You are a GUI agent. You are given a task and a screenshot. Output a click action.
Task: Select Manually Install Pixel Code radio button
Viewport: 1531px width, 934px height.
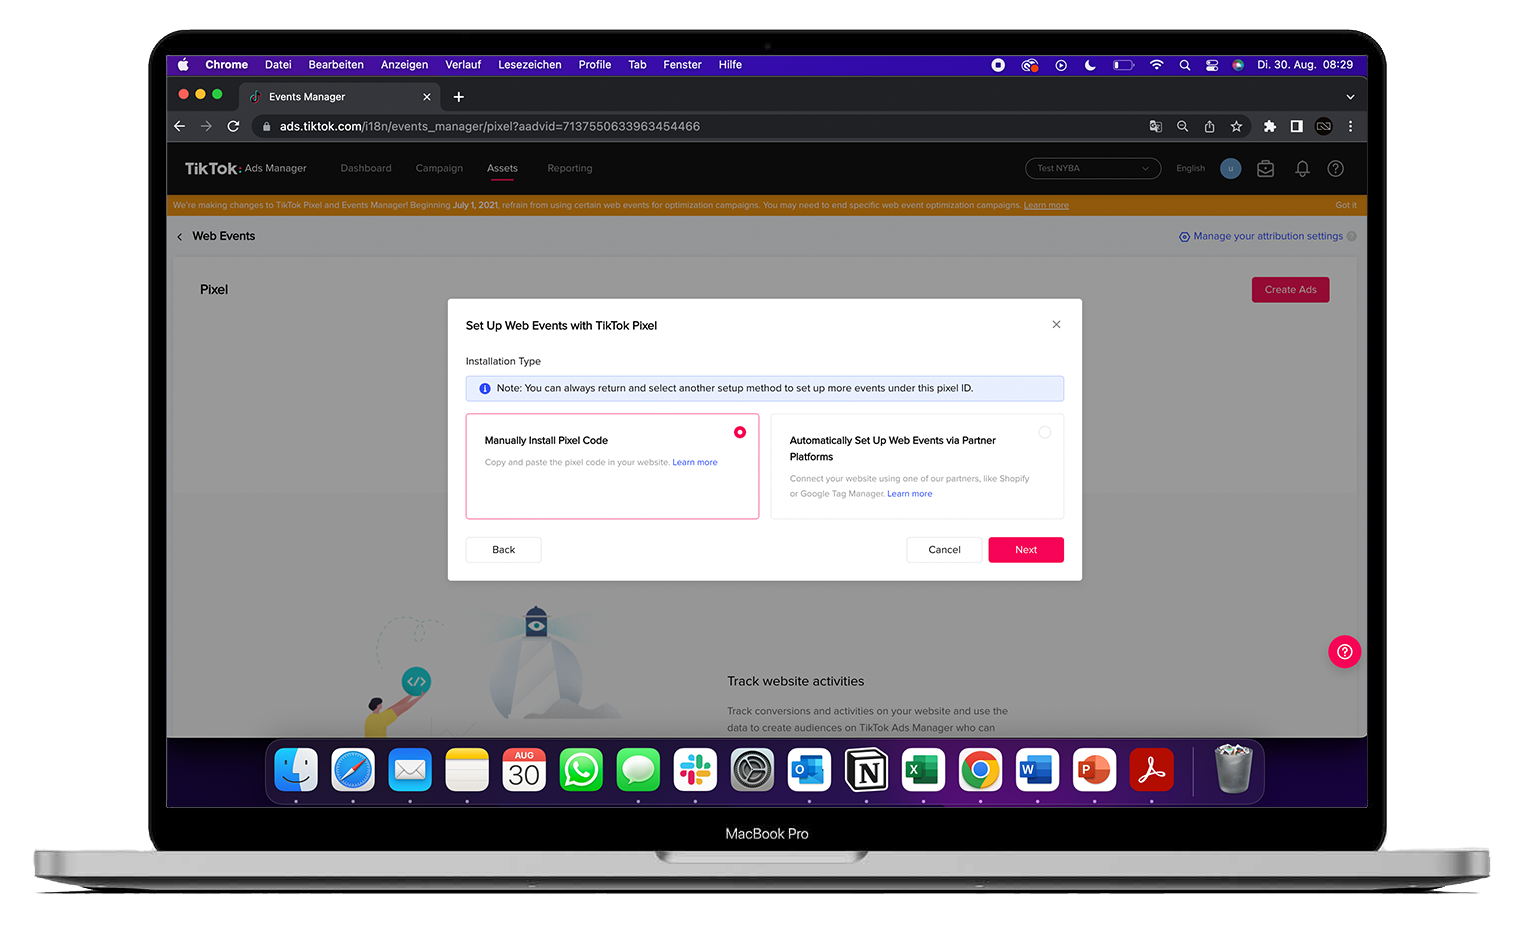(x=740, y=432)
